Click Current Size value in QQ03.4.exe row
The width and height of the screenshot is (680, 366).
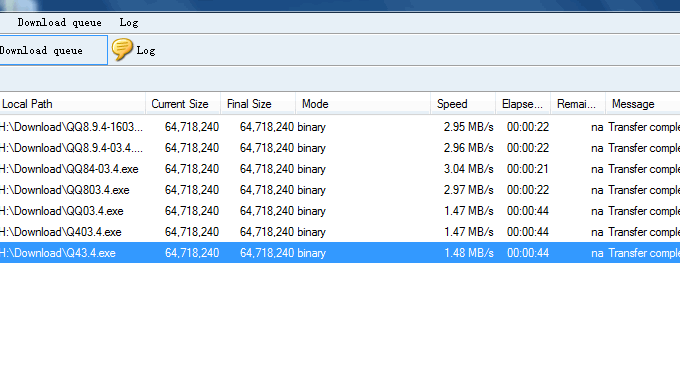click(192, 211)
